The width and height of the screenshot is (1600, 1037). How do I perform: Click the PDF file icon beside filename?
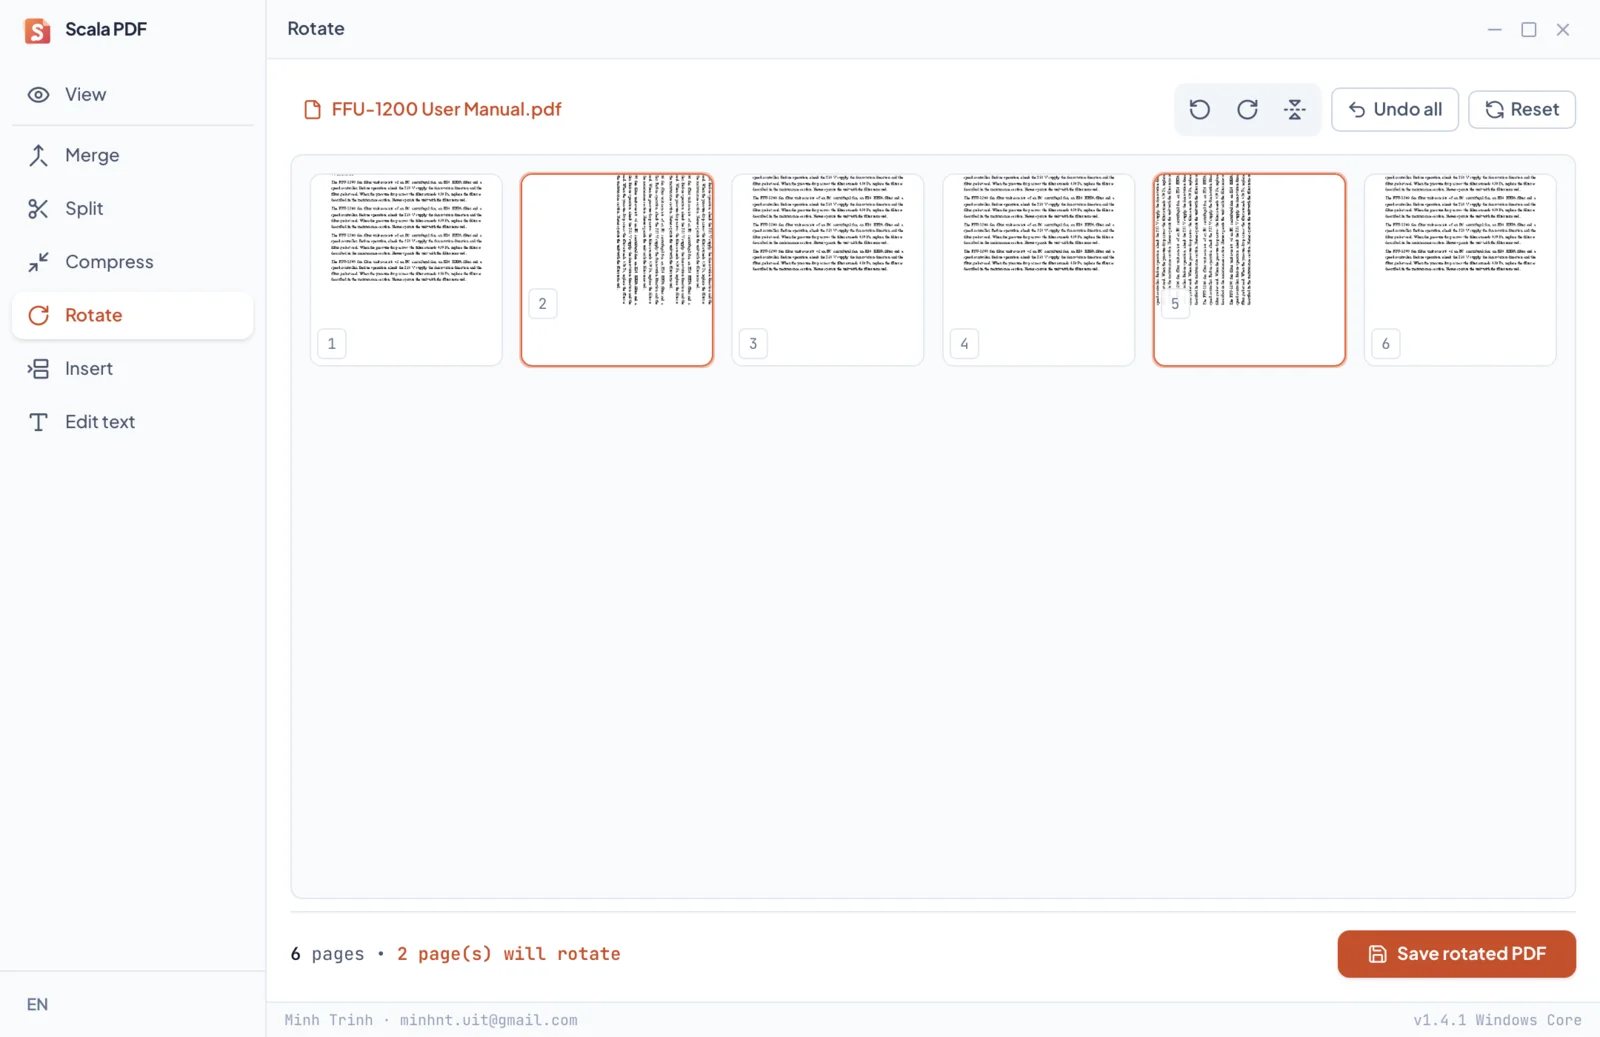pyautogui.click(x=312, y=109)
